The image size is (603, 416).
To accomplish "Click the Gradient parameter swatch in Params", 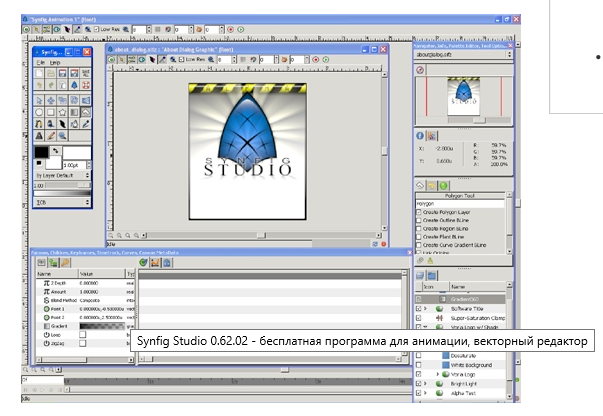I will pyautogui.click(x=102, y=326).
